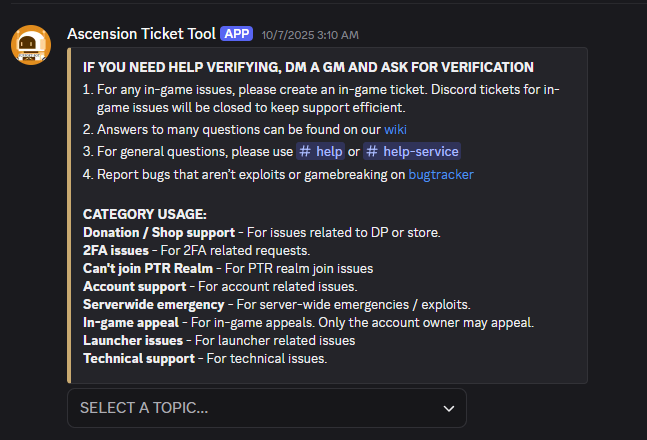647x440 pixels.
Task: Click the chevron arrow on the topic selector
Action: 448,408
